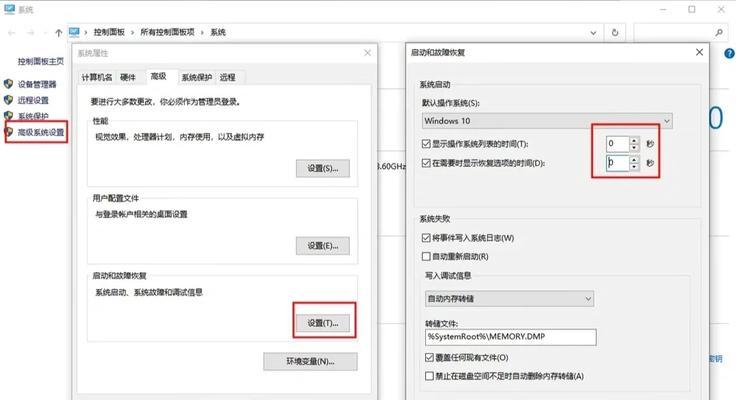
Task: Open 控制面板主页 link
Action: [41, 61]
